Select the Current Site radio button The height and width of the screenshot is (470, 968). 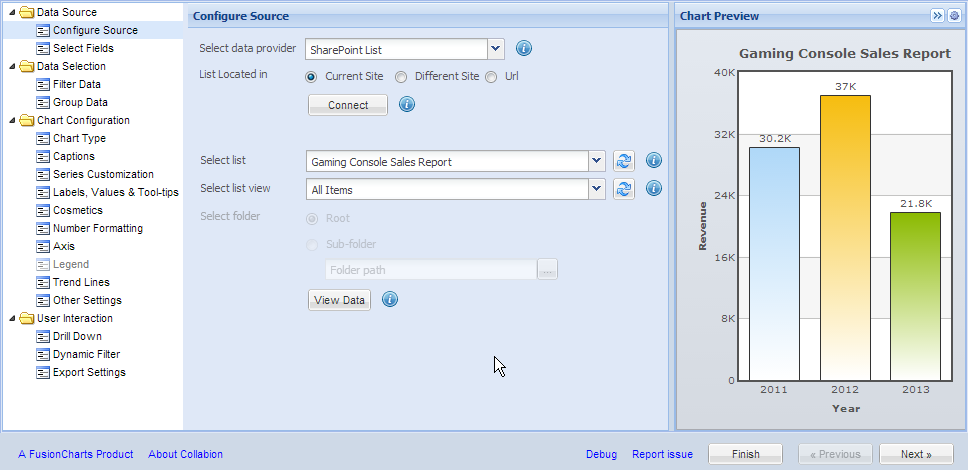(x=311, y=77)
